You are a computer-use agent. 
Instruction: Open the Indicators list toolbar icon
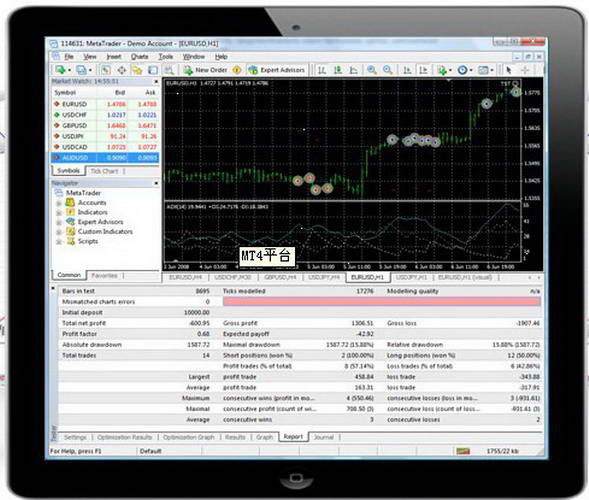[x=442, y=70]
